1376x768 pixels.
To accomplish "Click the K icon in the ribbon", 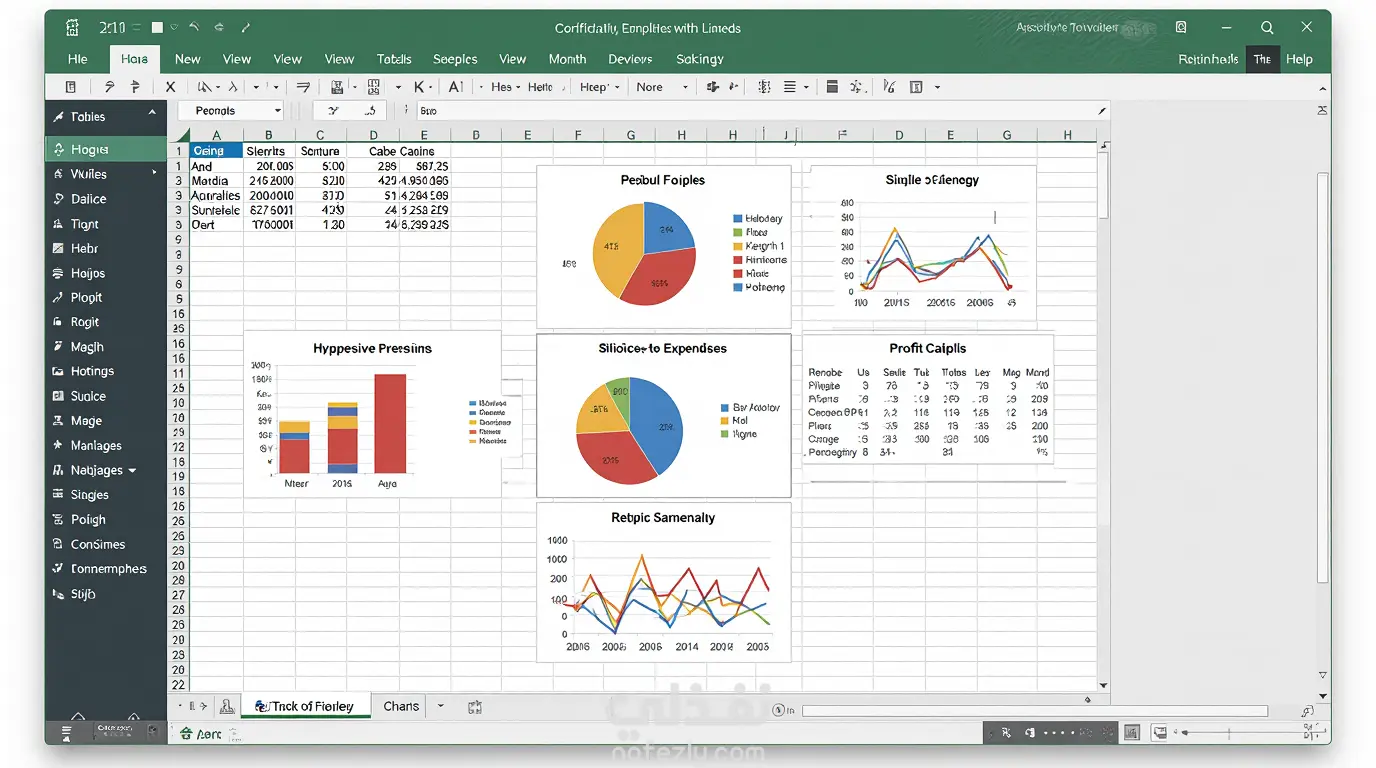I will 420,87.
